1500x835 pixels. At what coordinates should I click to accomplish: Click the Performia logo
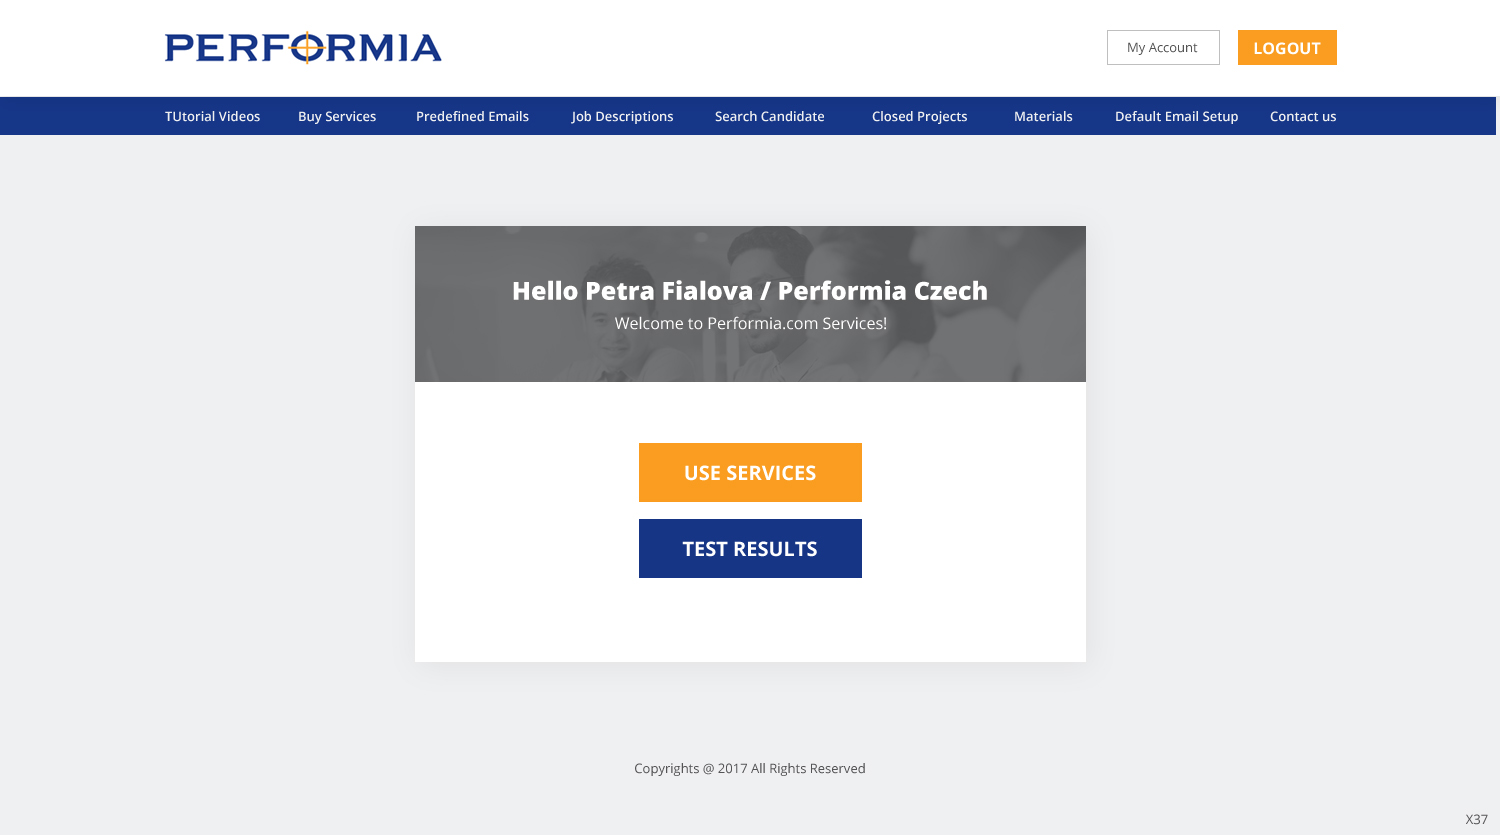(x=303, y=47)
